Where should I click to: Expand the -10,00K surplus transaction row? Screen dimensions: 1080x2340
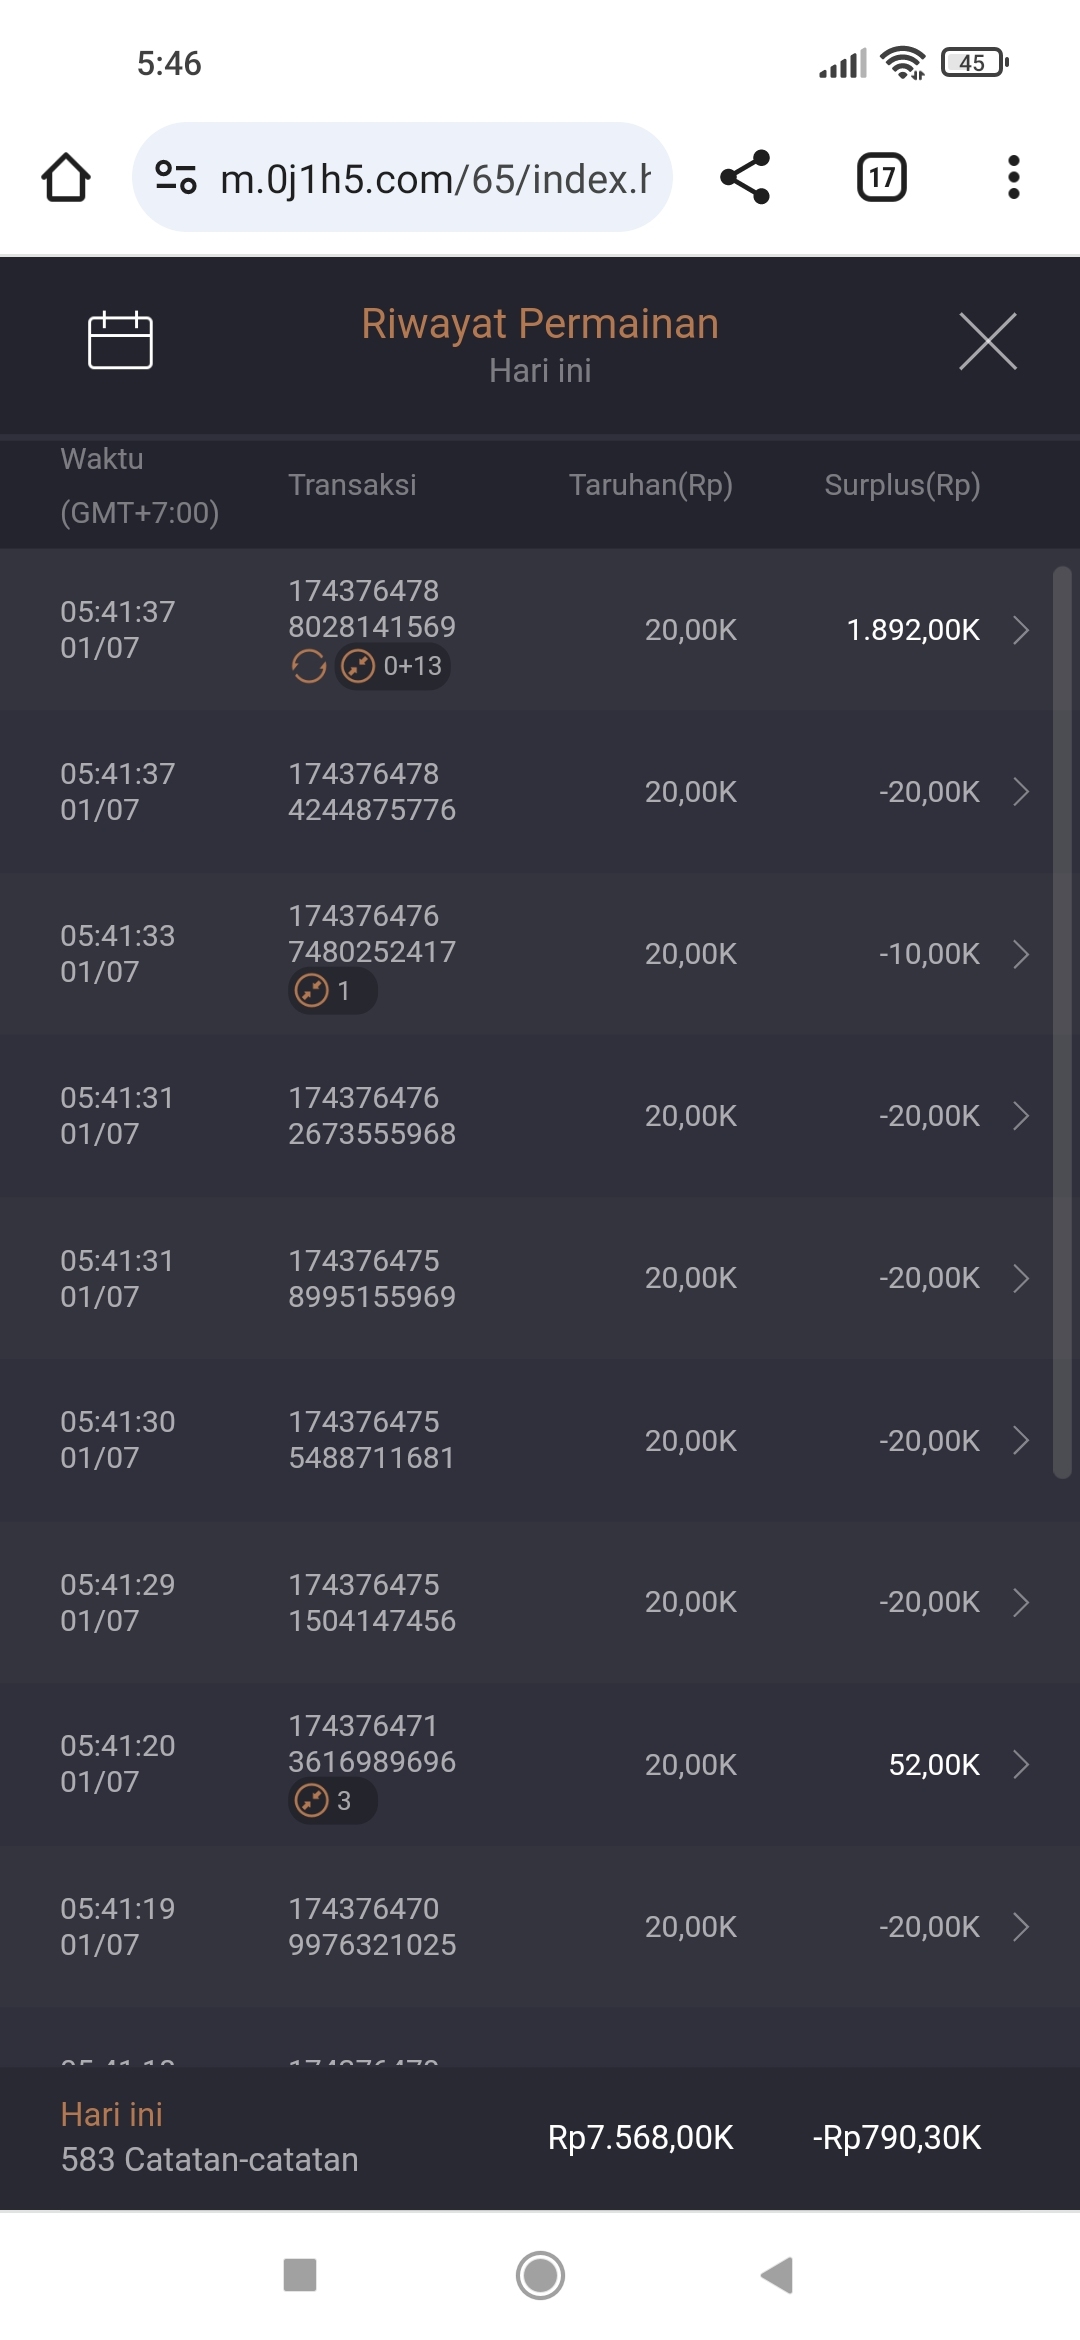point(1020,954)
